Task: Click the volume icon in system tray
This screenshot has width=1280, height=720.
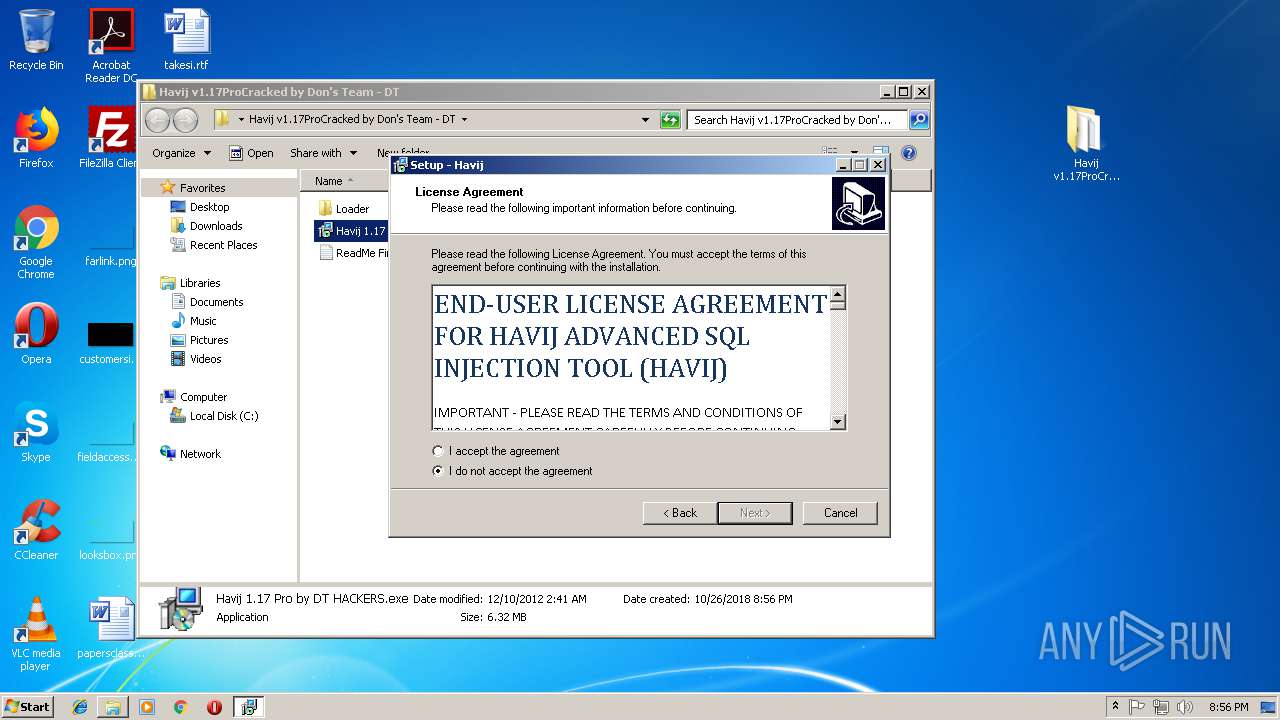Action: [x=1185, y=707]
